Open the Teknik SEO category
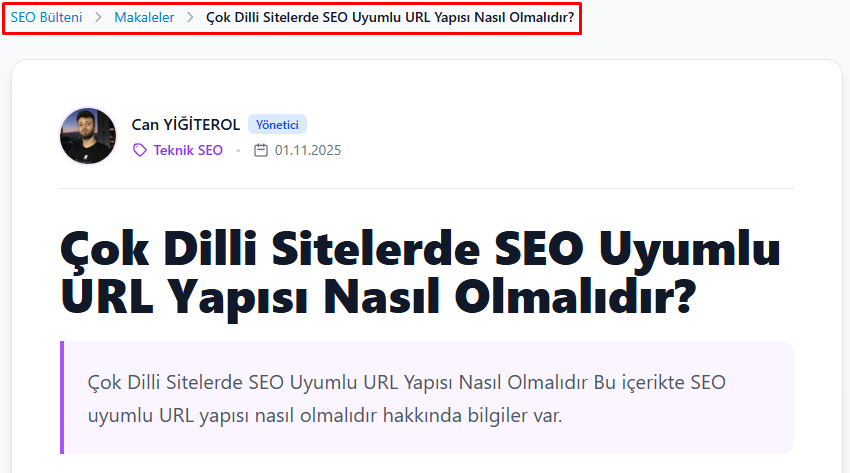This screenshot has height=473, width=850. 187,150
